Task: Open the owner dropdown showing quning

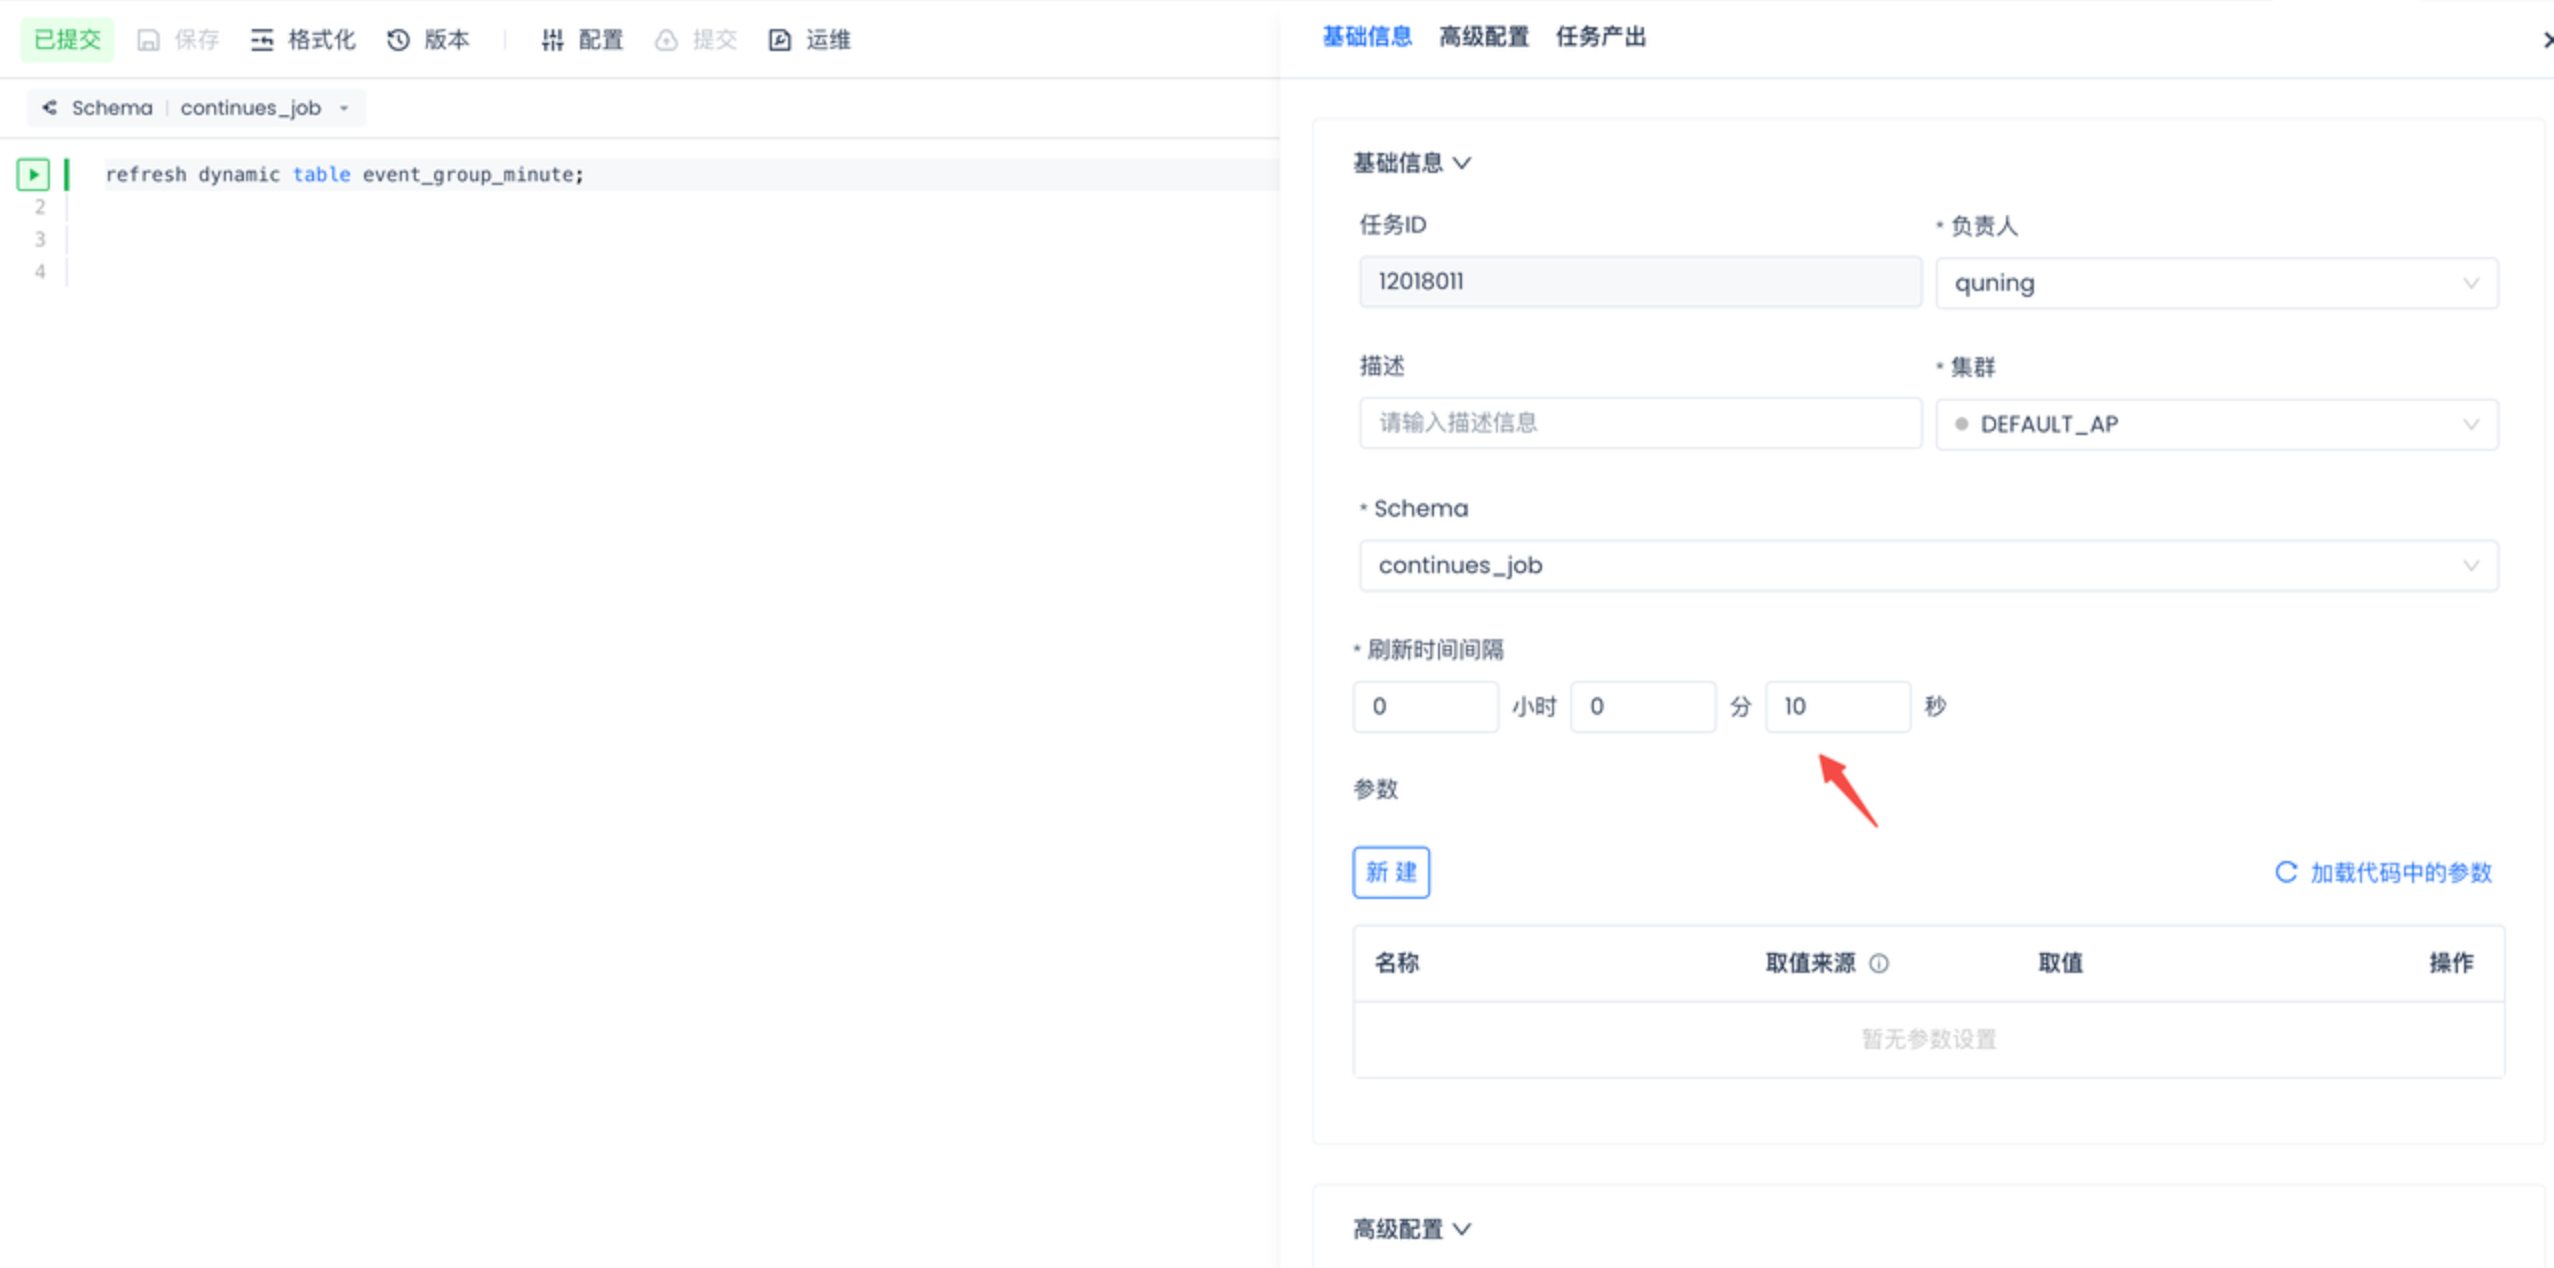Action: click(2215, 283)
